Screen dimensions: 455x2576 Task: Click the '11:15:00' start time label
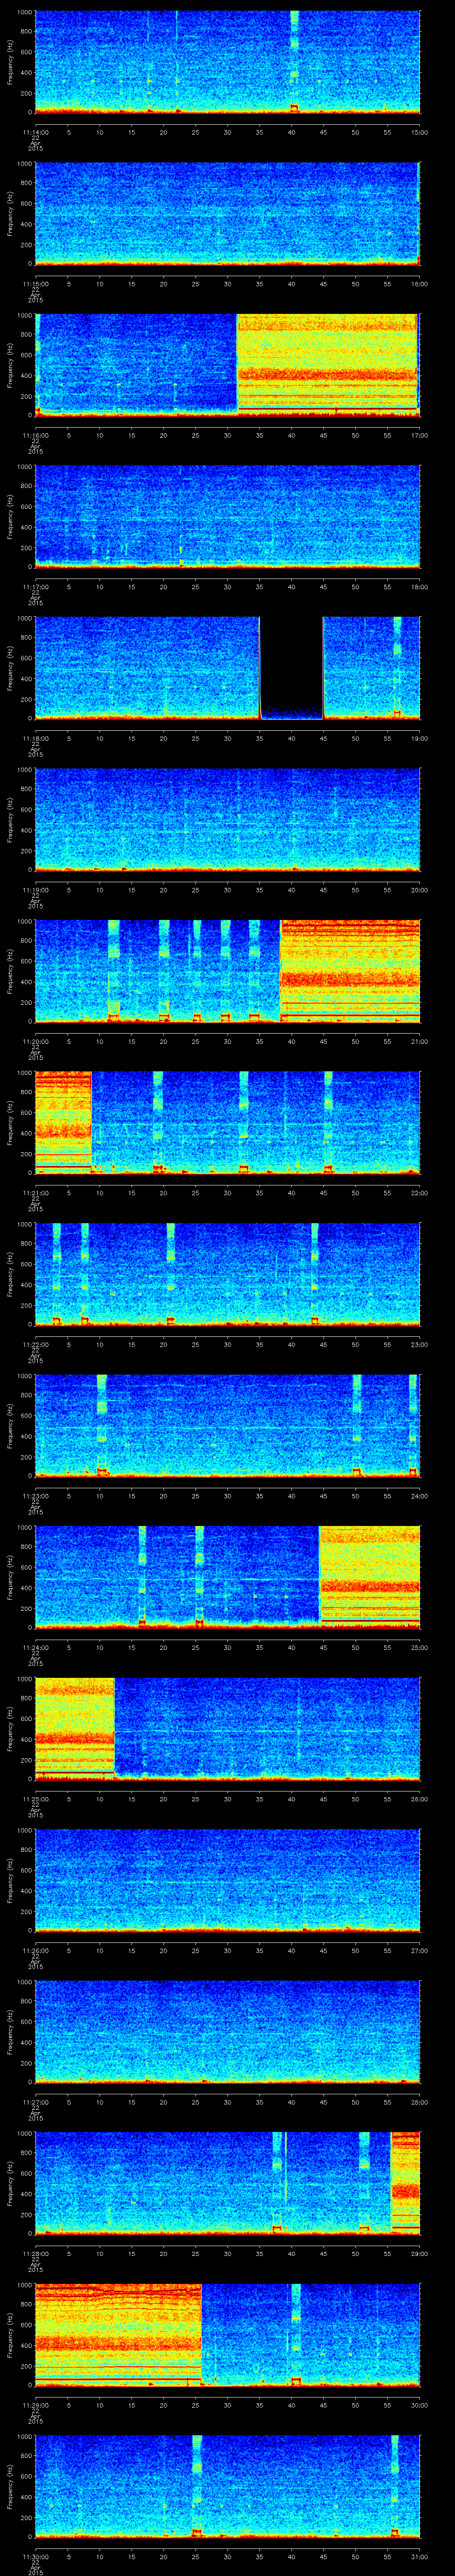35,284
